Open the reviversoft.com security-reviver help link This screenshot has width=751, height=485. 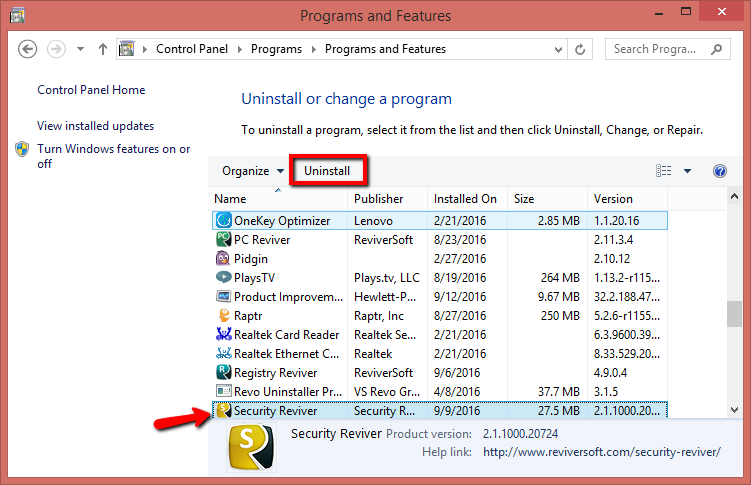pos(602,452)
